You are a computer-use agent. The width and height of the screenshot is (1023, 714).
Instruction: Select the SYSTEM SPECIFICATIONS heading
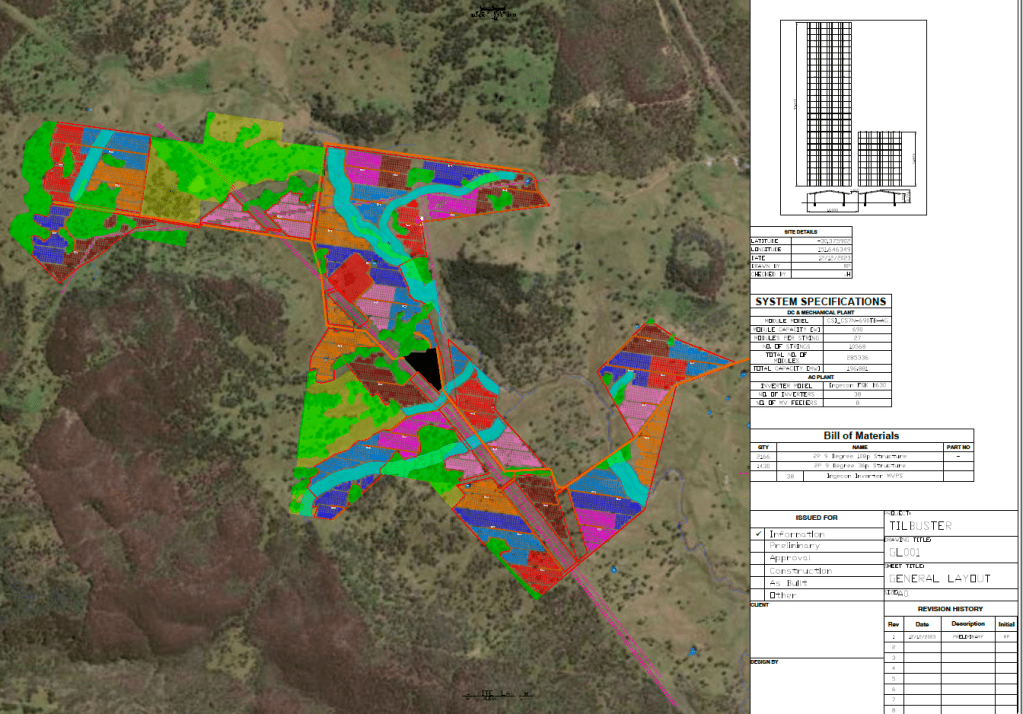click(x=820, y=301)
